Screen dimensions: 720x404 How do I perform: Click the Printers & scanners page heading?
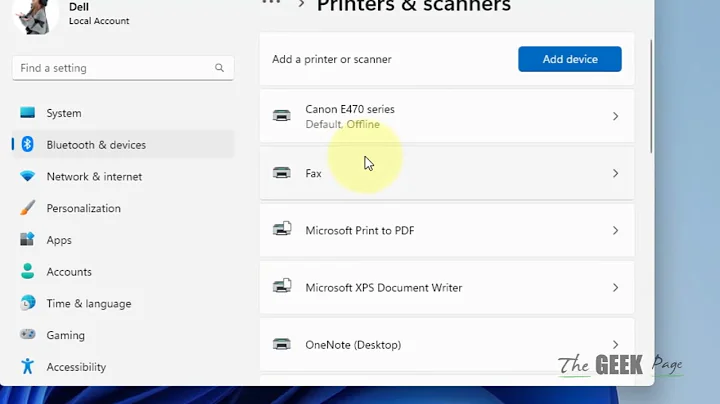[x=414, y=6]
